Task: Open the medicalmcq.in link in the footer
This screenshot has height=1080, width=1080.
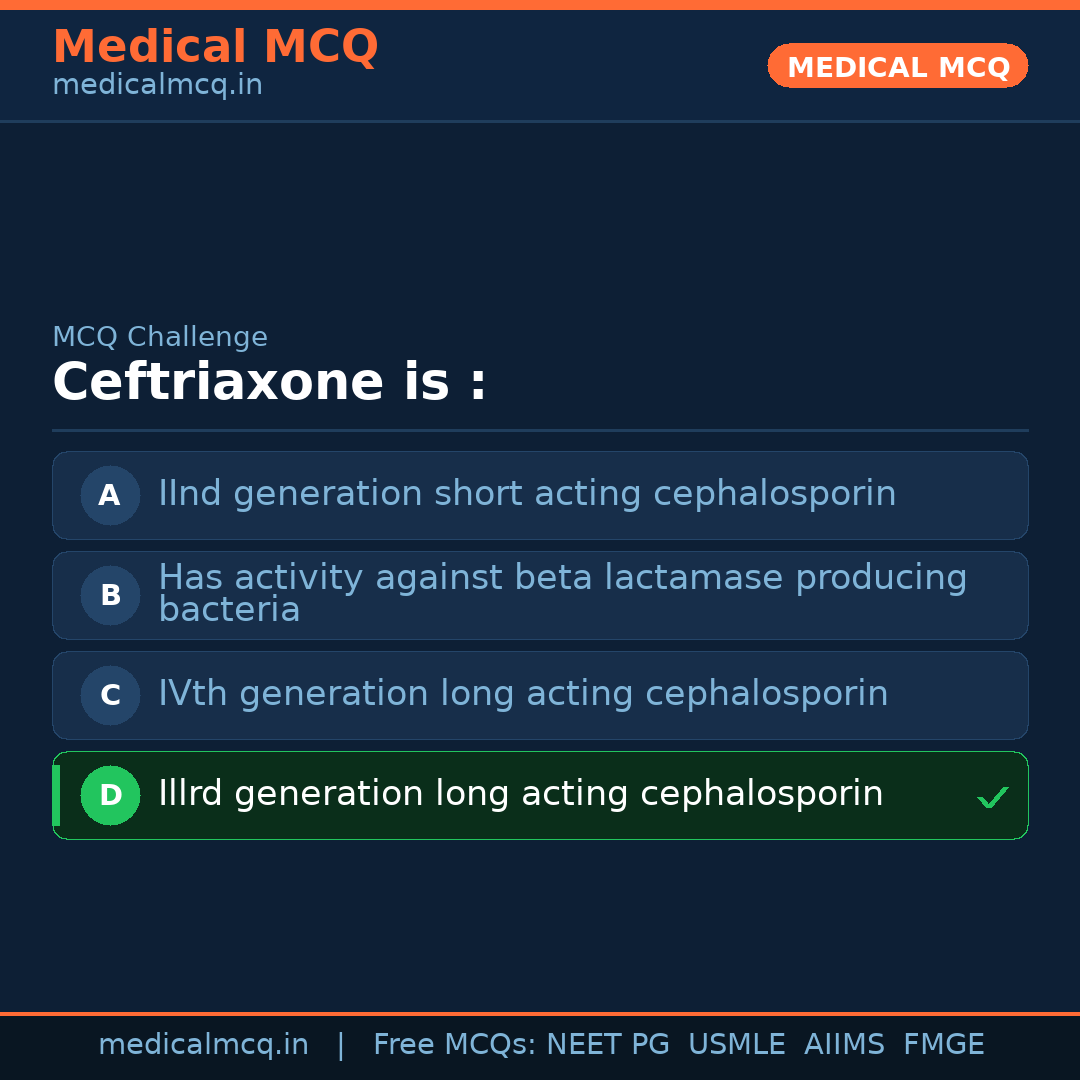Action: [x=203, y=1045]
